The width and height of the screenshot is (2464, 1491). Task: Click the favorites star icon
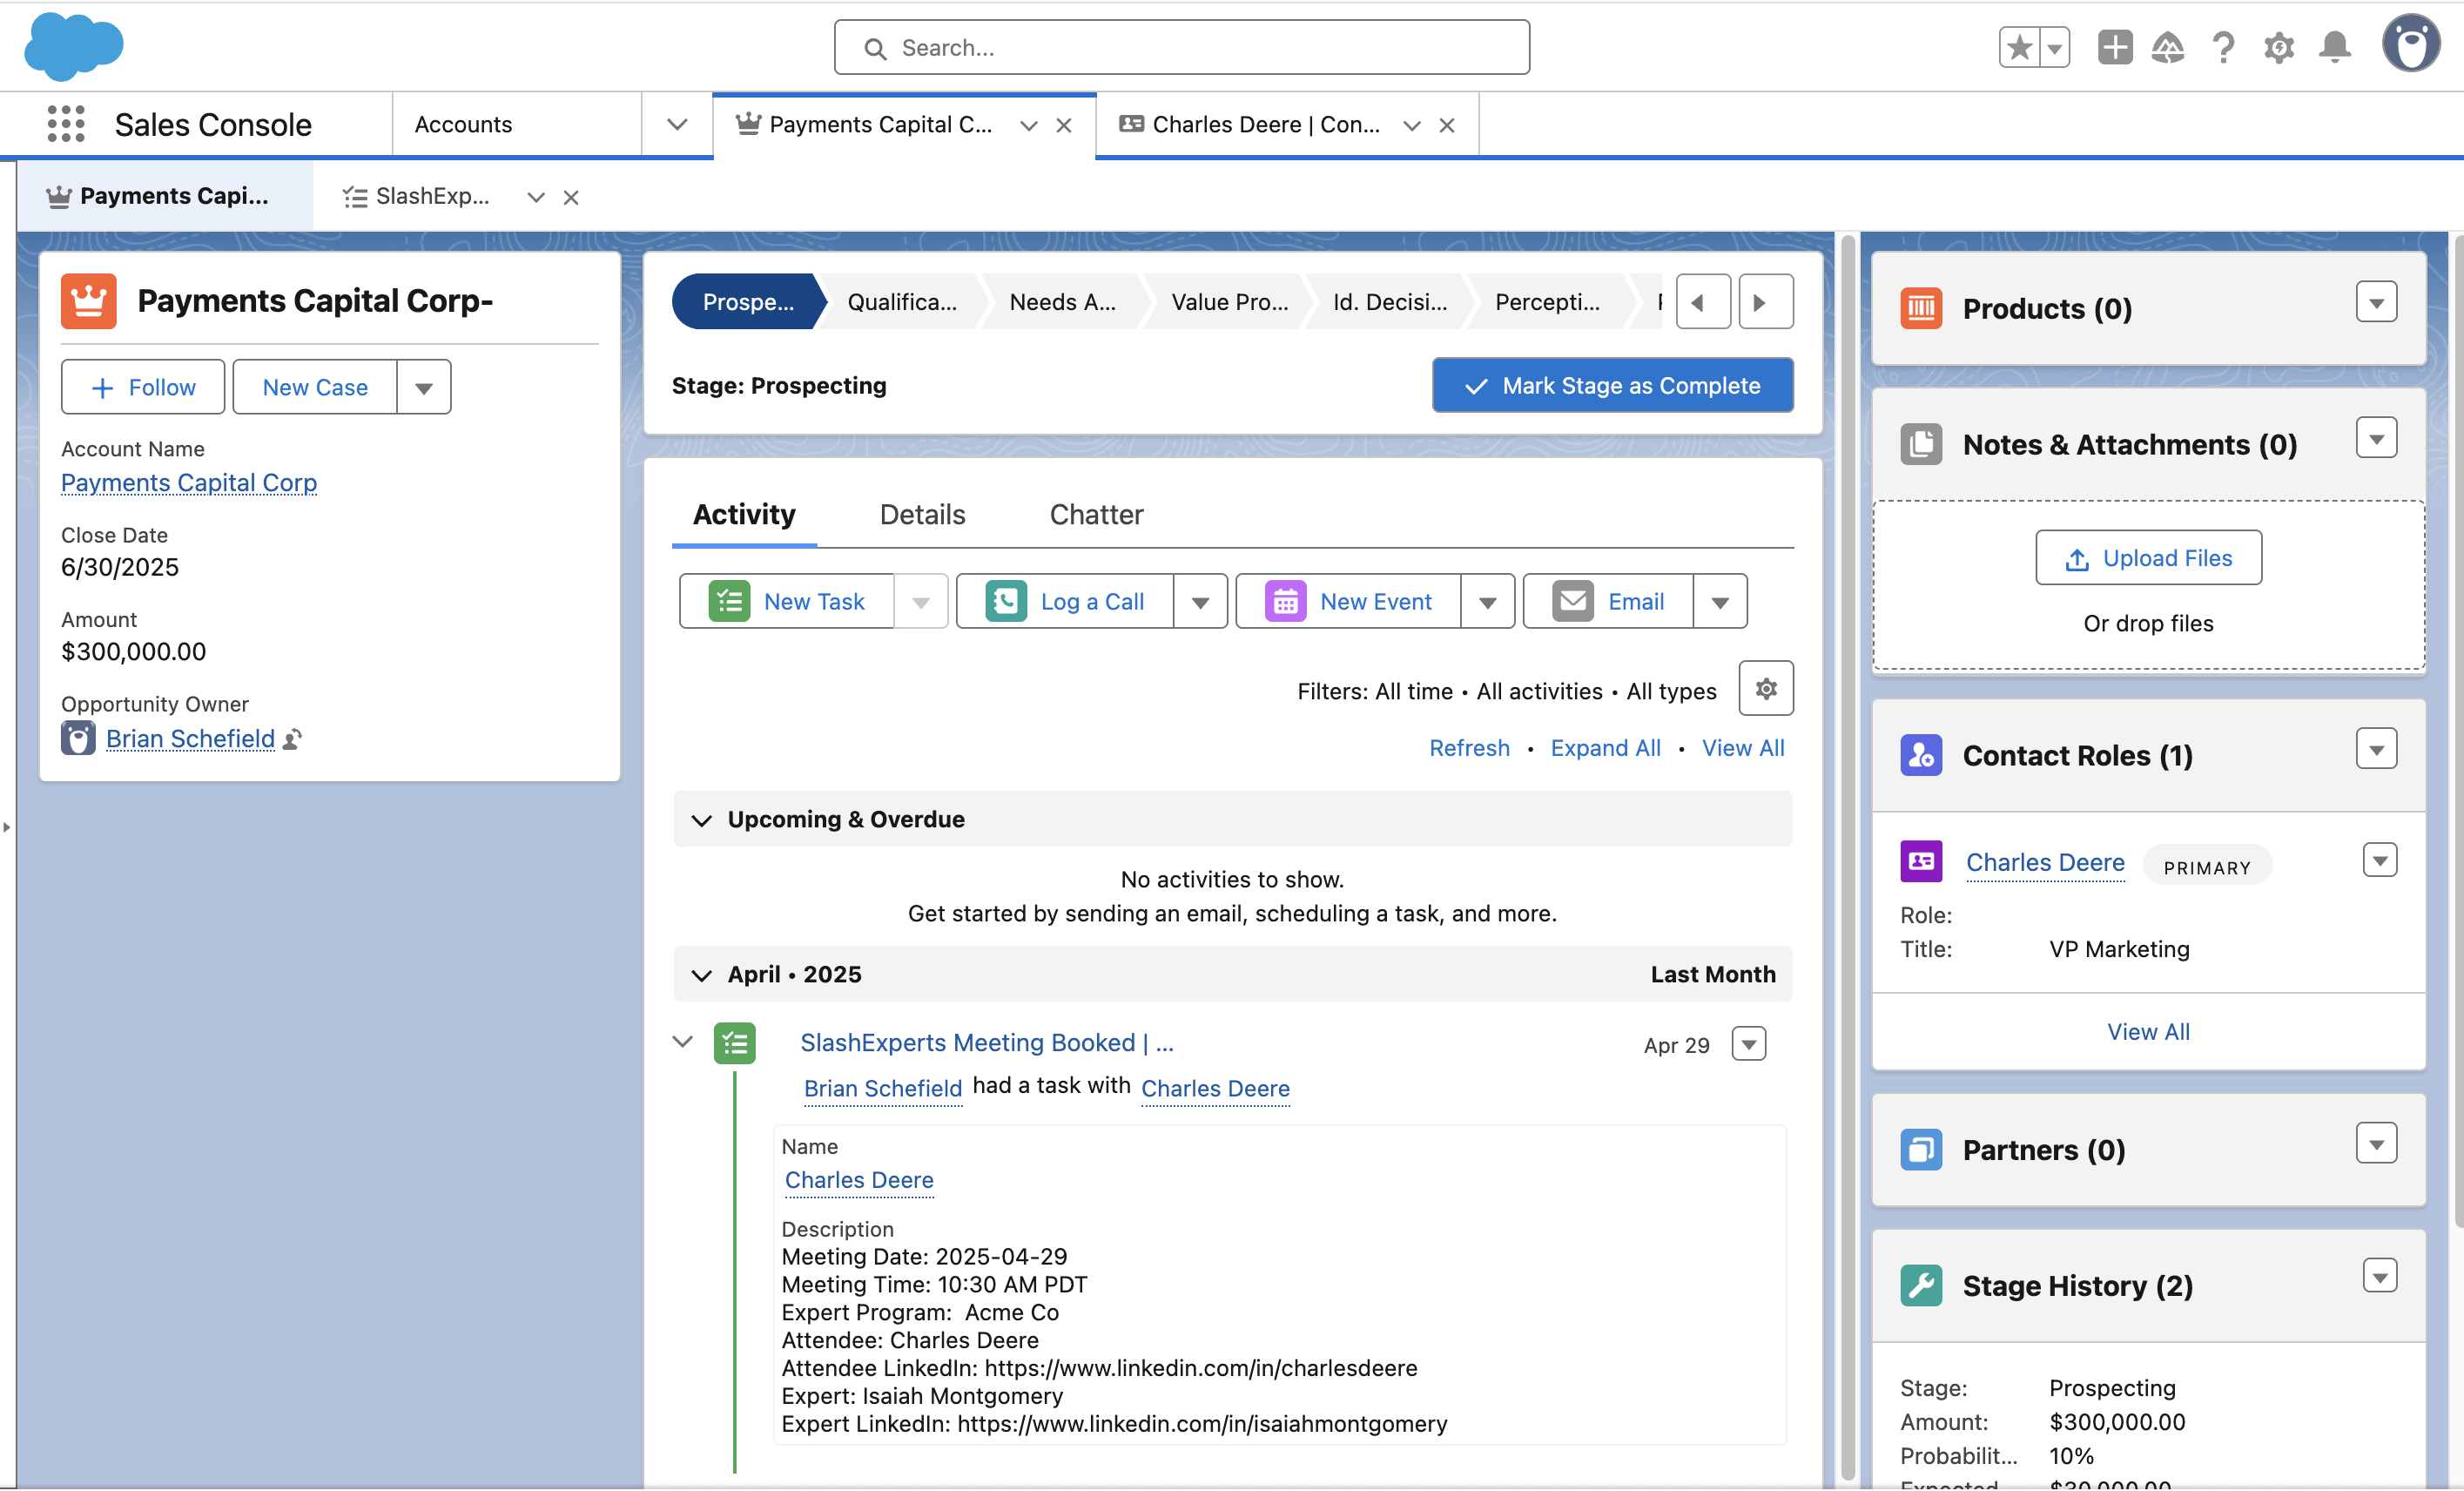[x=2019, y=47]
